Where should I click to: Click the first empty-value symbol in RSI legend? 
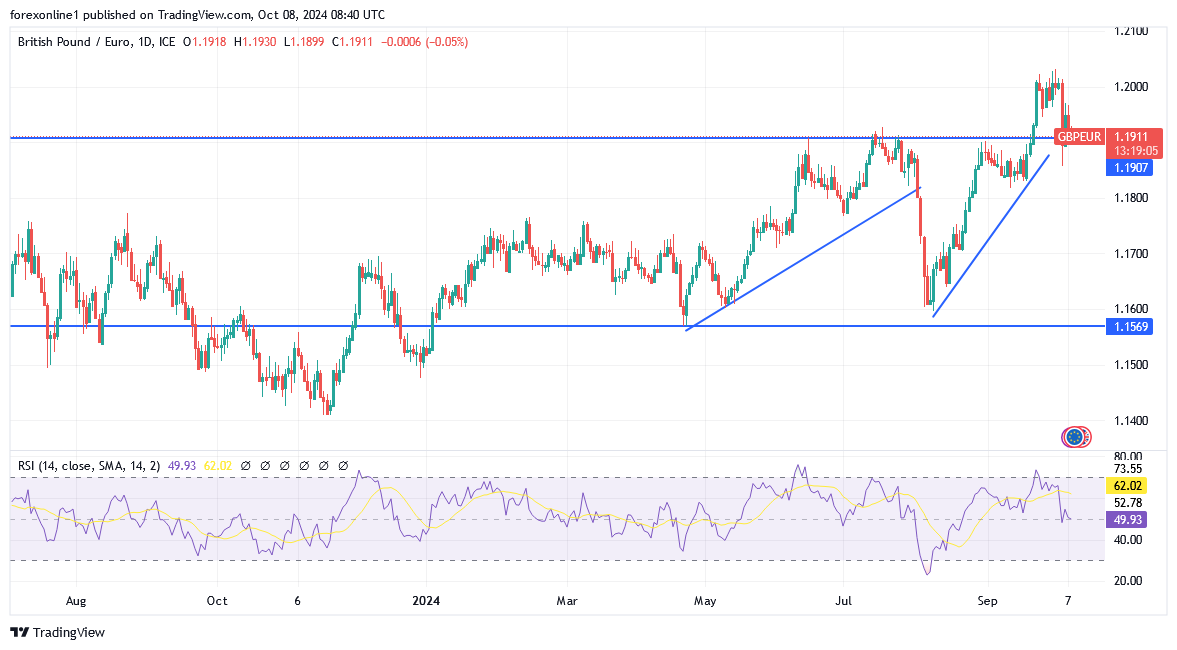tap(246, 466)
